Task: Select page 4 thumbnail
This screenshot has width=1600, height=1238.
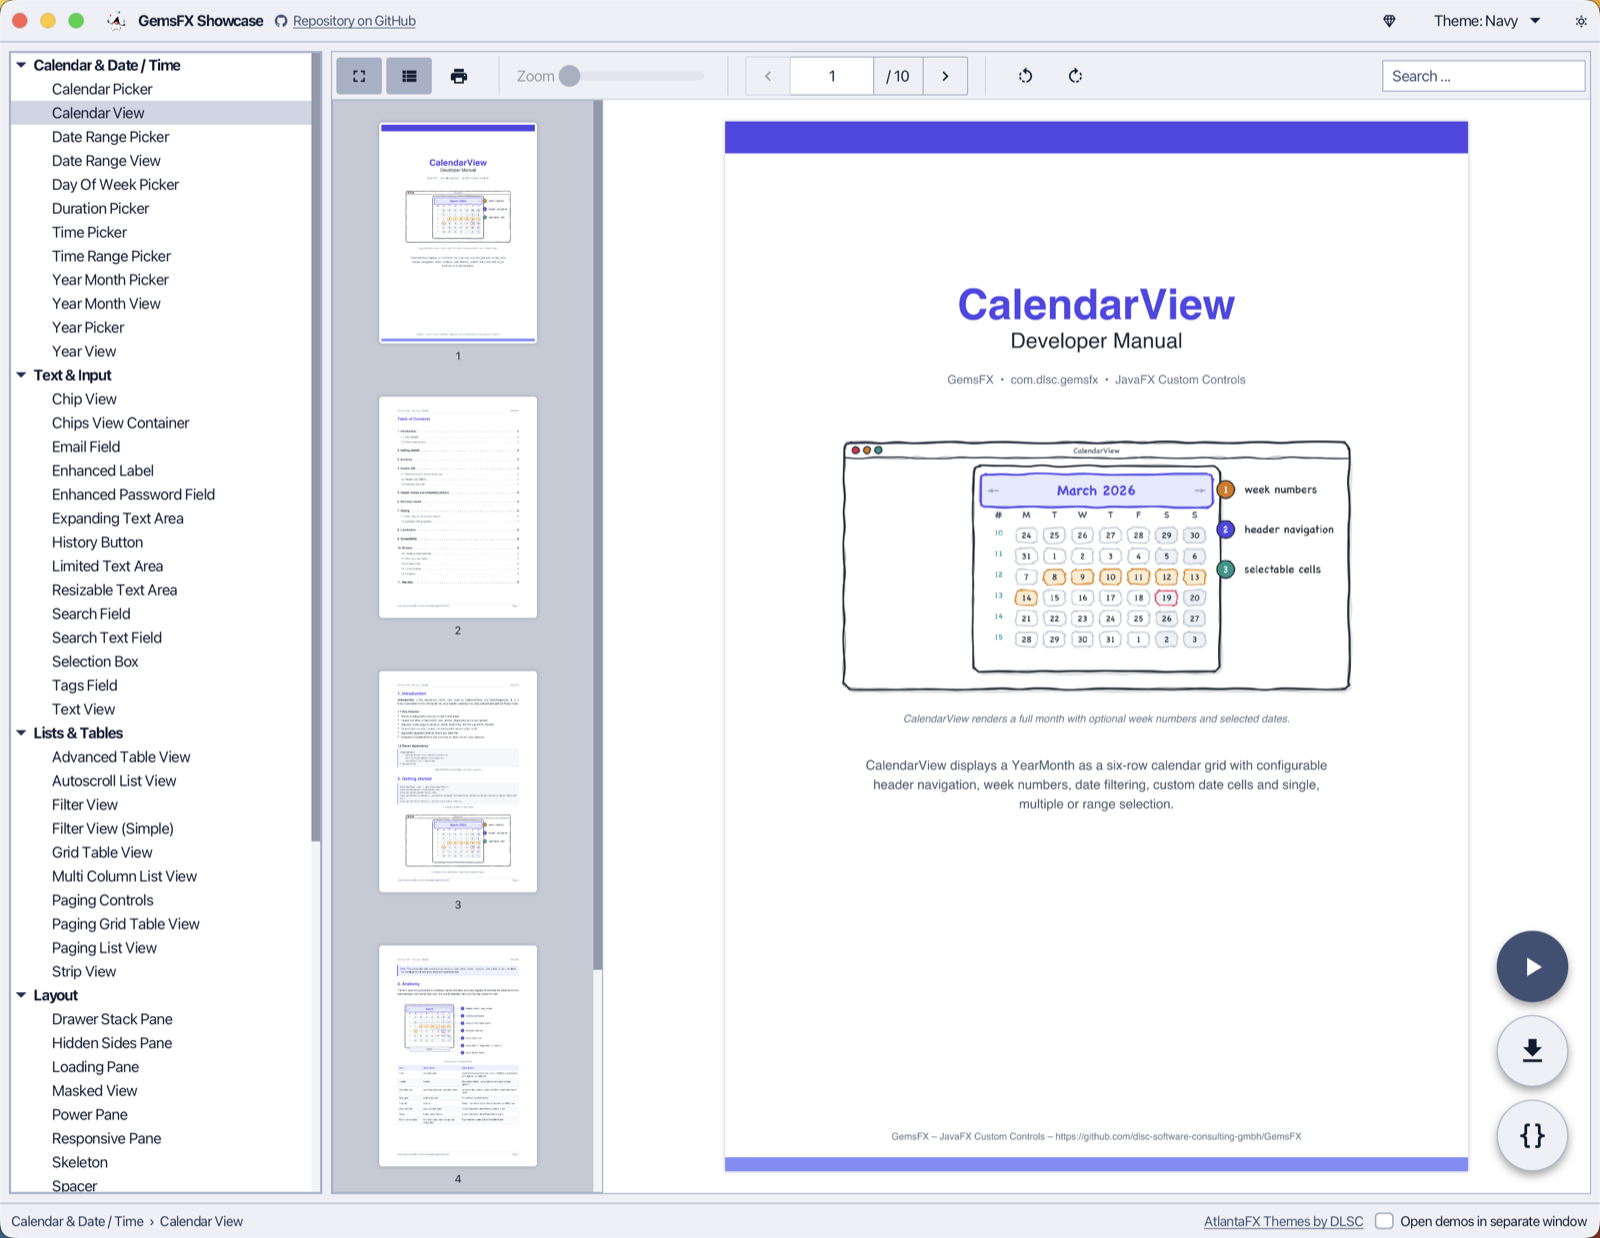Action: pos(458,1056)
